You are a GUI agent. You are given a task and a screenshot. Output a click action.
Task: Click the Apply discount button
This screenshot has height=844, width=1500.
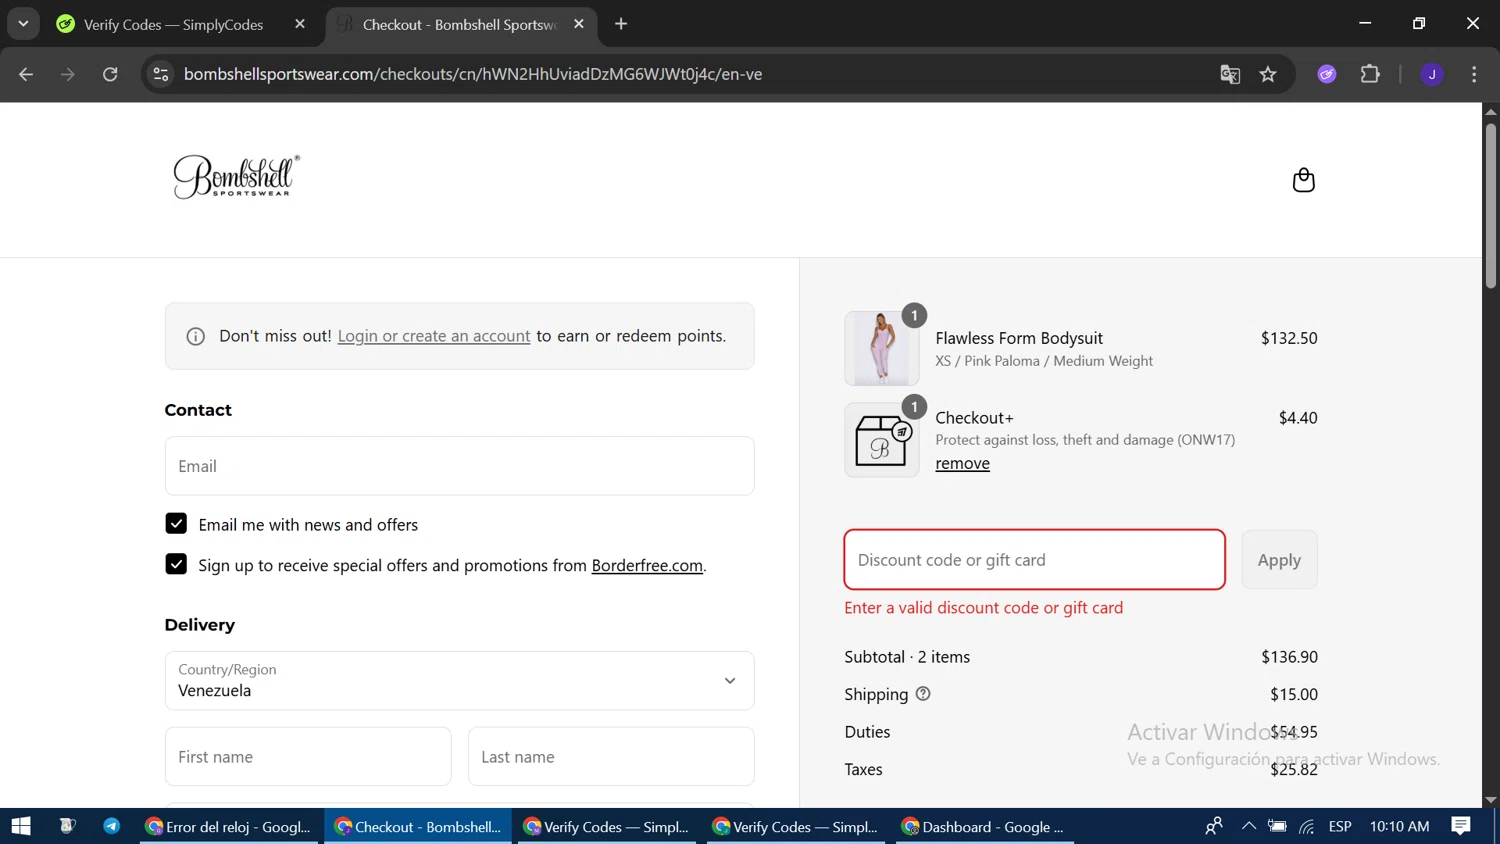1279,560
